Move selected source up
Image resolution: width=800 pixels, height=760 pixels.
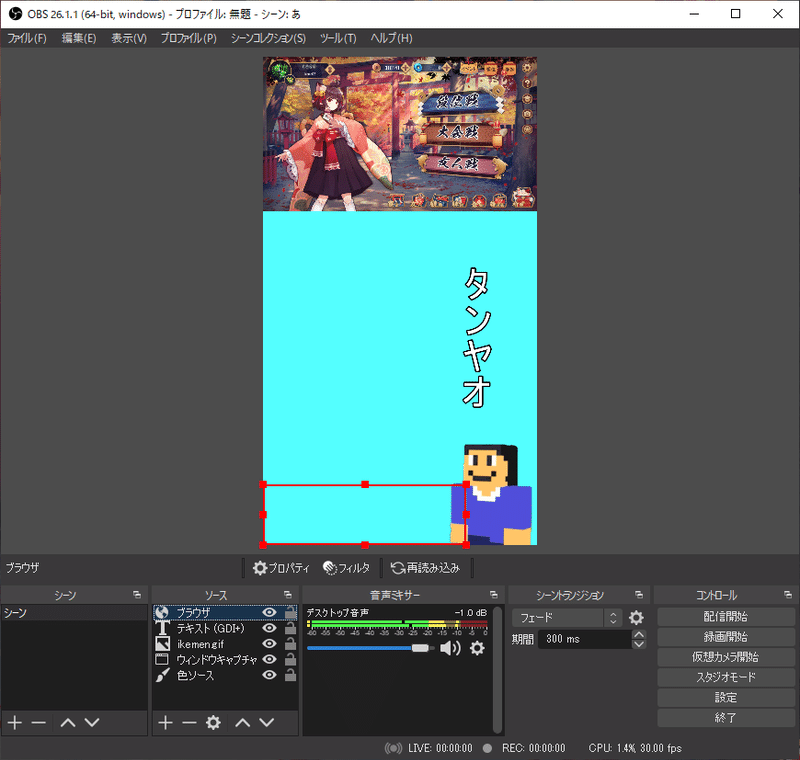pyautogui.click(x=243, y=722)
